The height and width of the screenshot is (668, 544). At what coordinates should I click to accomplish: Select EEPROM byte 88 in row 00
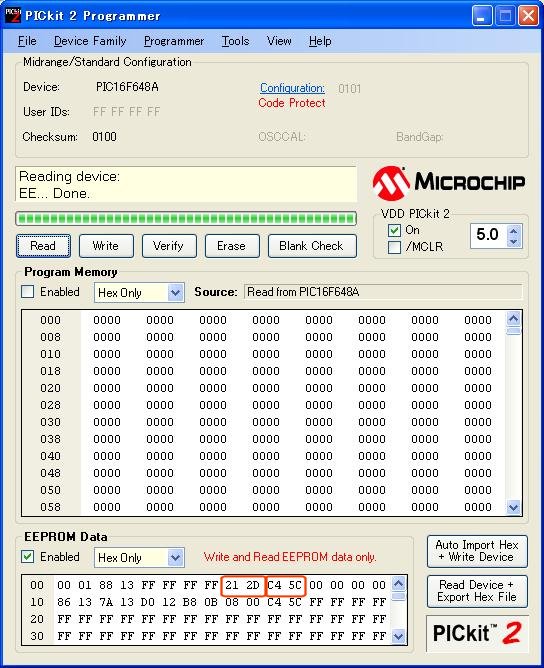click(x=106, y=585)
